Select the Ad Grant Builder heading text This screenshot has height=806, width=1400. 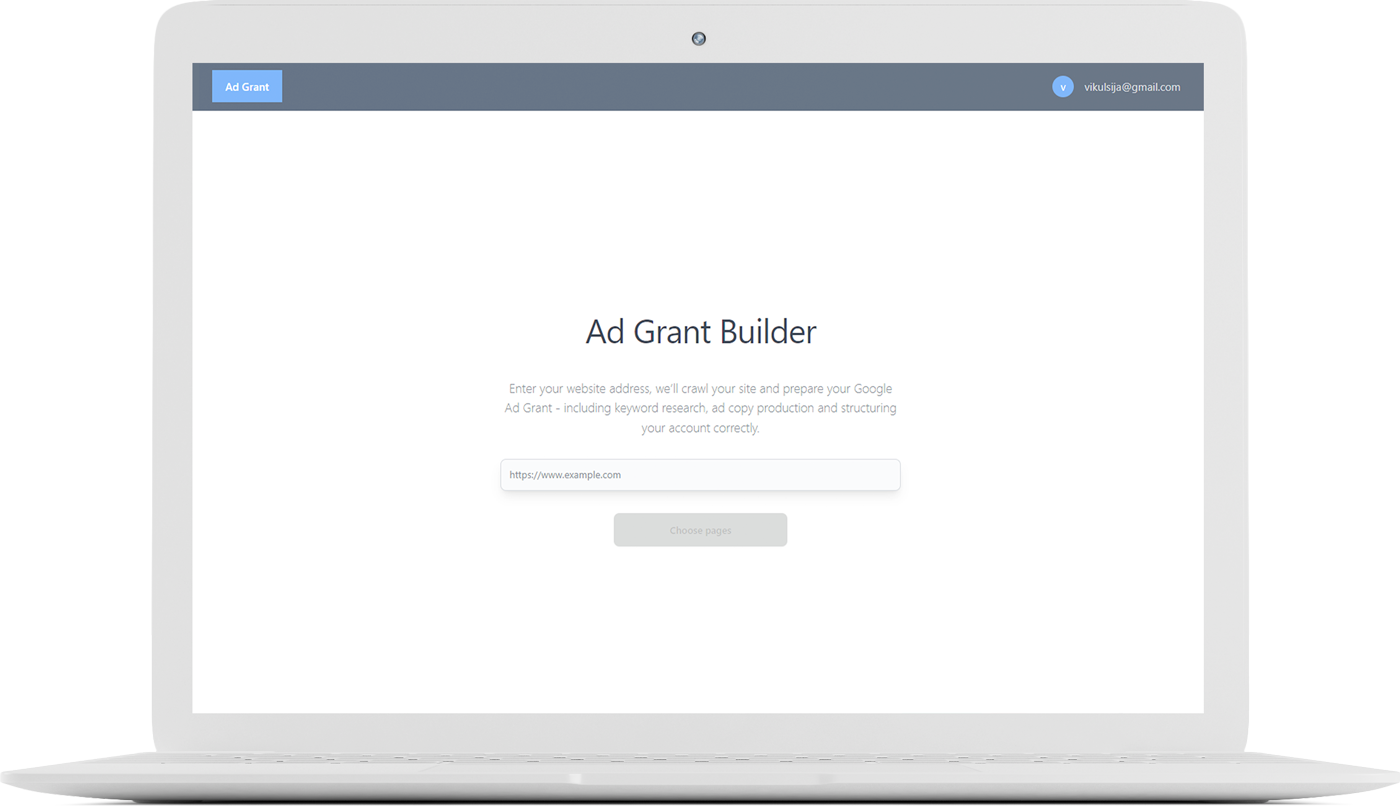coord(701,332)
